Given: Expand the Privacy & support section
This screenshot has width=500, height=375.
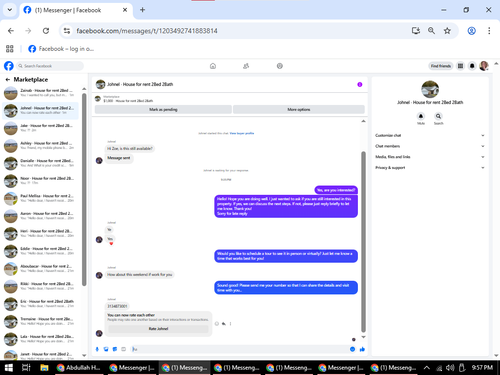Looking at the screenshot, I should click(x=430, y=168).
